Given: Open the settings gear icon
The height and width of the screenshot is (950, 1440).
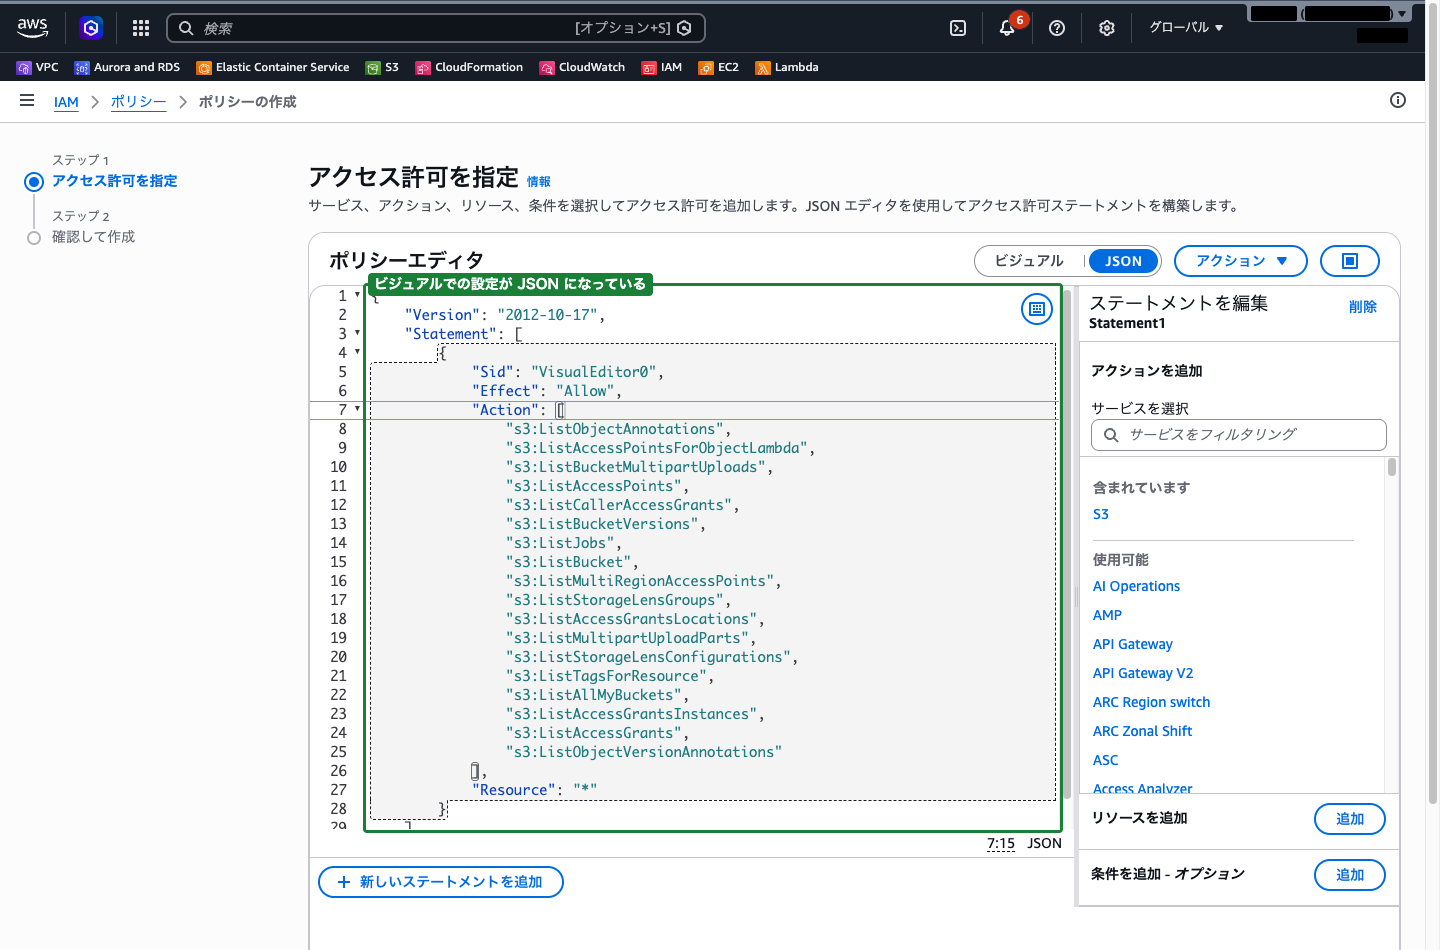Looking at the screenshot, I should pos(1107,28).
